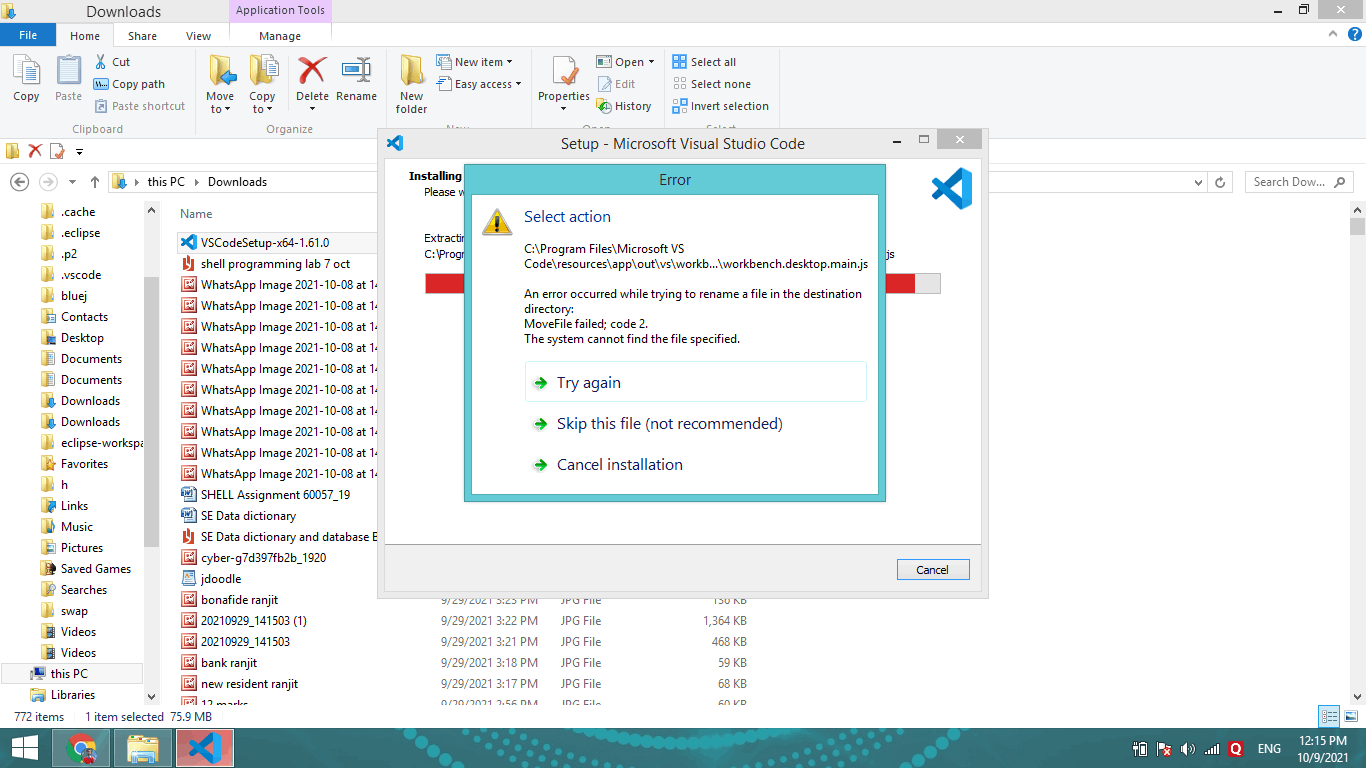The height and width of the screenshot is (768, 1366).
Task: Click this PC in the address bar
Action: (x=166, y=182)
